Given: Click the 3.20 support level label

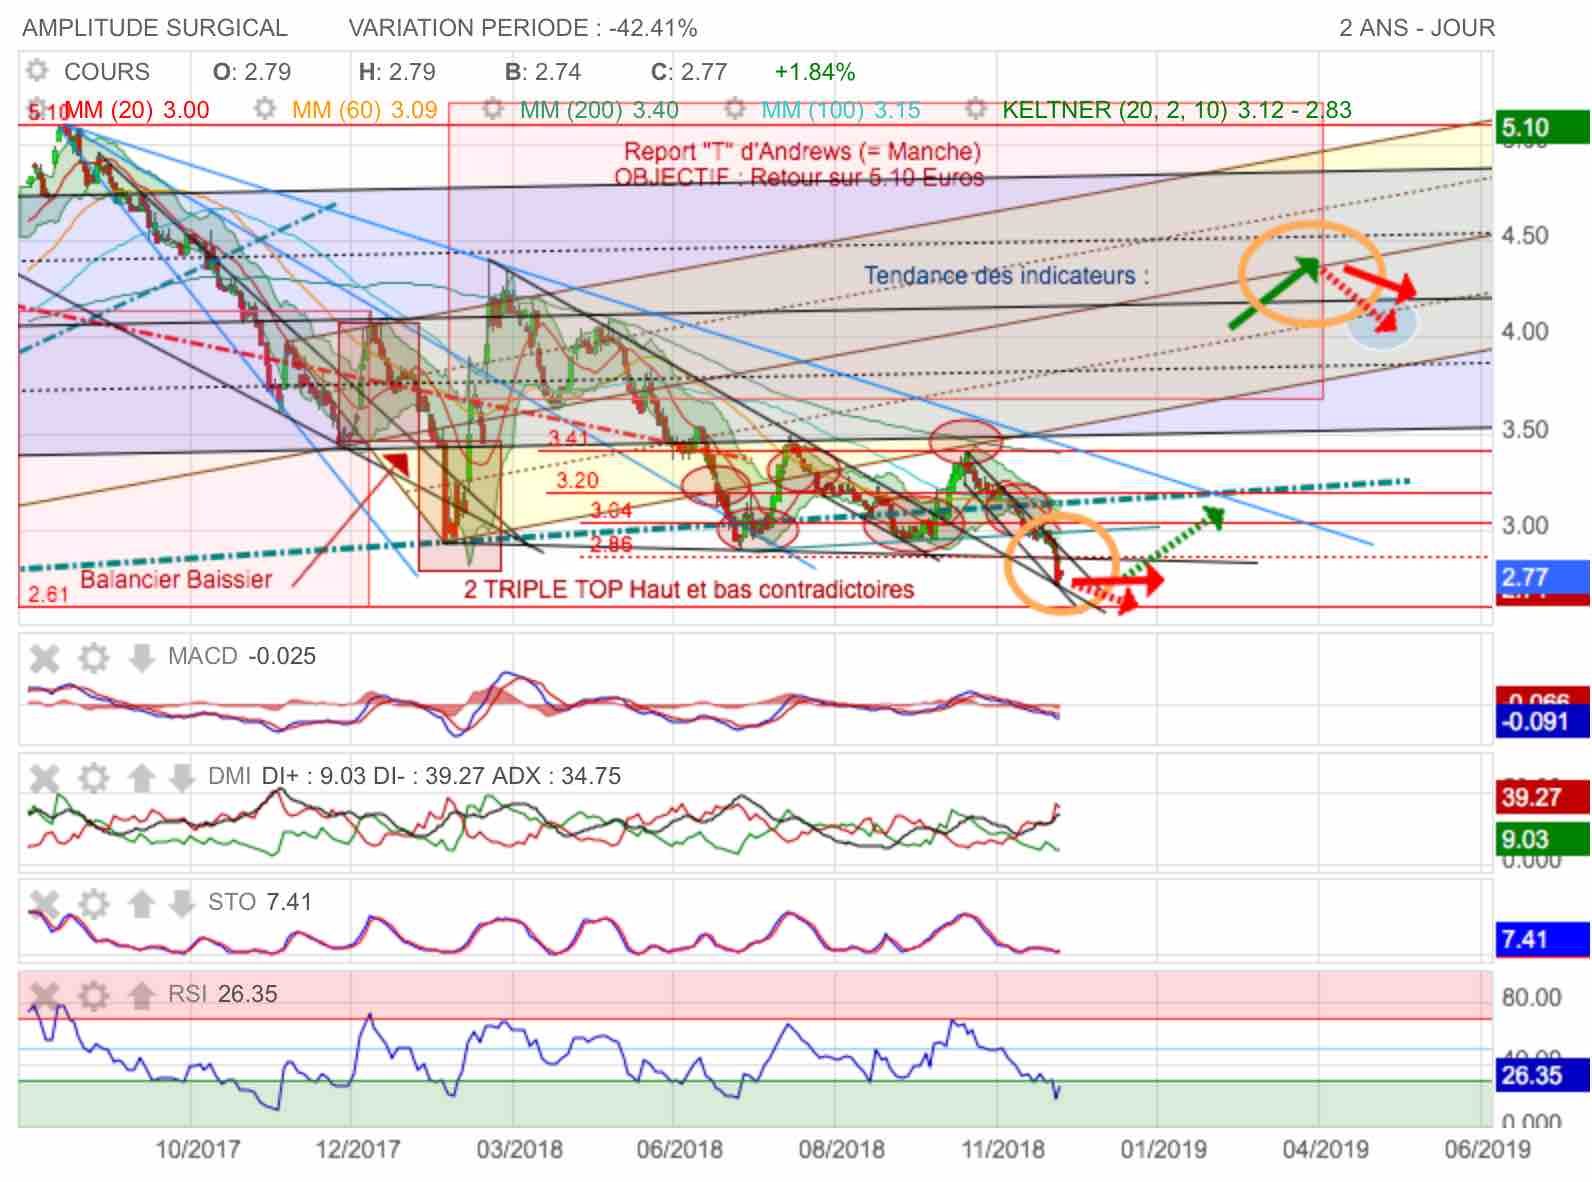Looking at the screenshot, I should click(x=578, y=480).
